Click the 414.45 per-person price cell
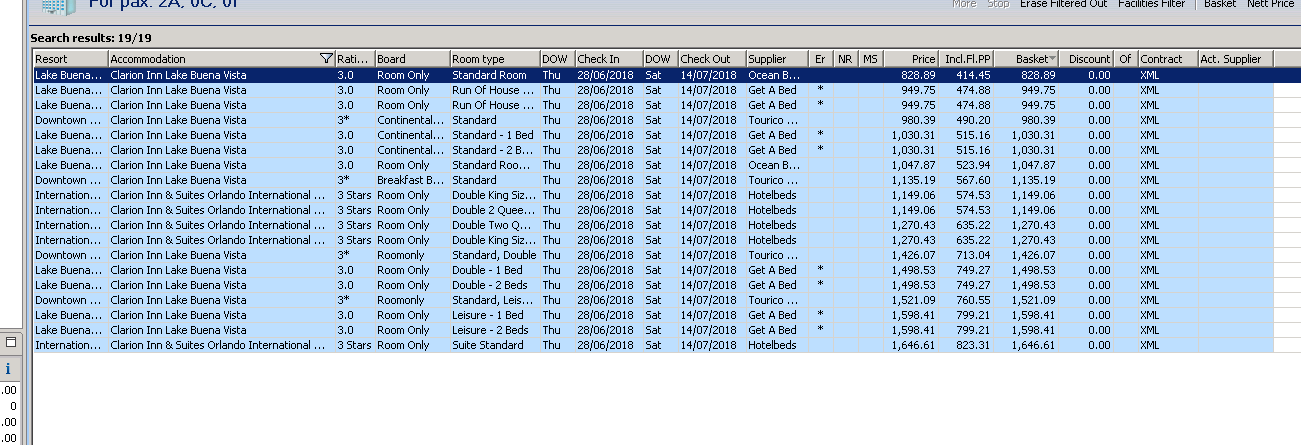 [968, 75]
